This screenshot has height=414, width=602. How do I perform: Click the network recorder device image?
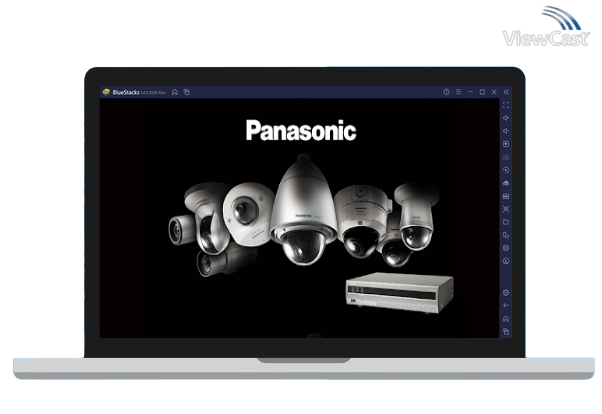[399, 292]
